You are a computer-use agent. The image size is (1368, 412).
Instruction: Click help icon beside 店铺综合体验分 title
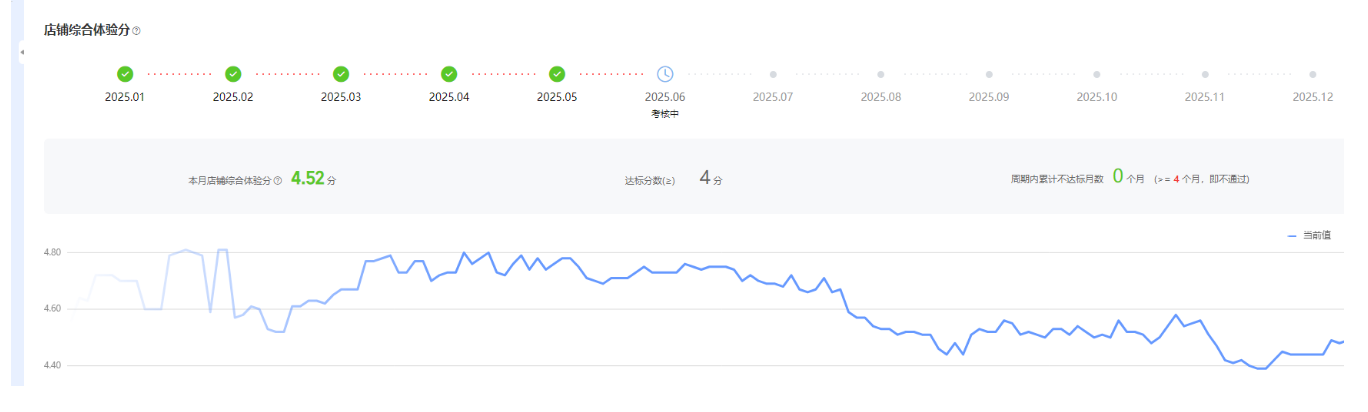pyautogui.click(x=137, y=31)
